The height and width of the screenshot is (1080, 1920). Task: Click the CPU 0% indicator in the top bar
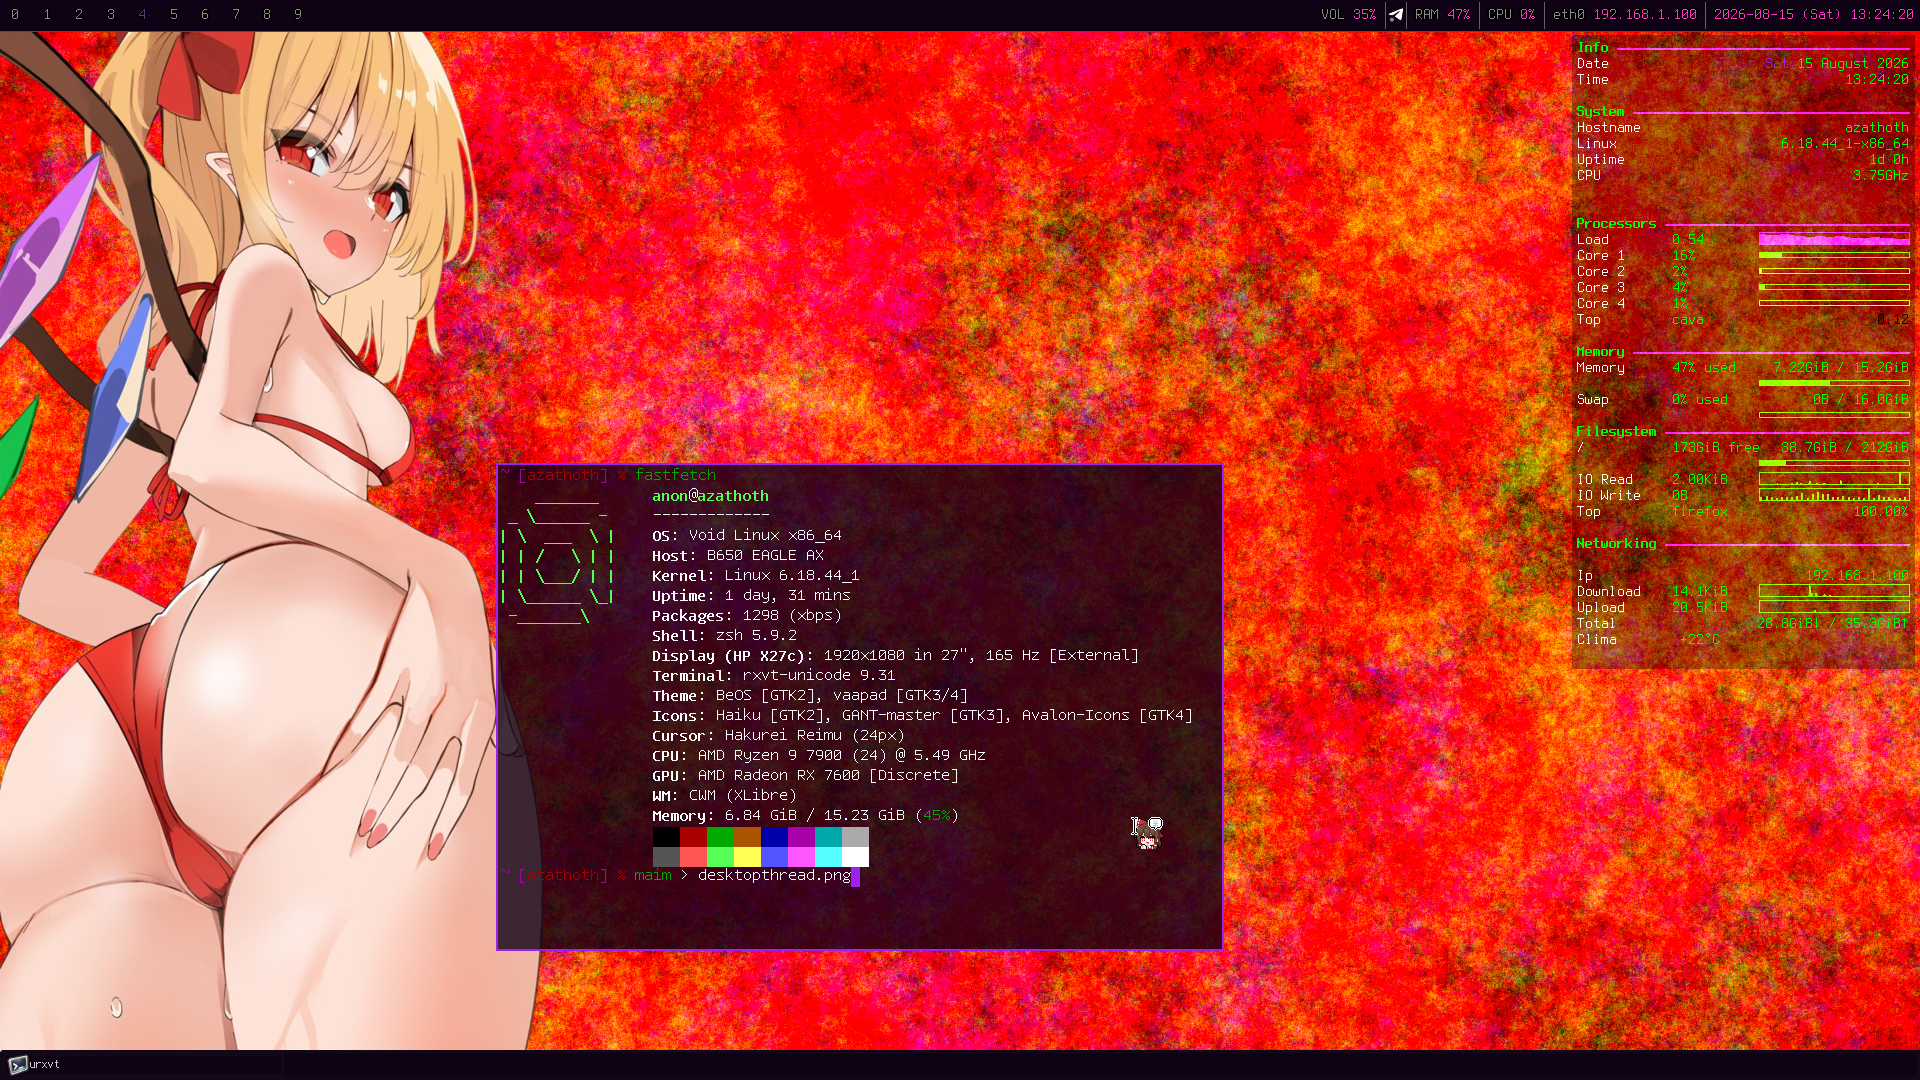click(1511, 15)
